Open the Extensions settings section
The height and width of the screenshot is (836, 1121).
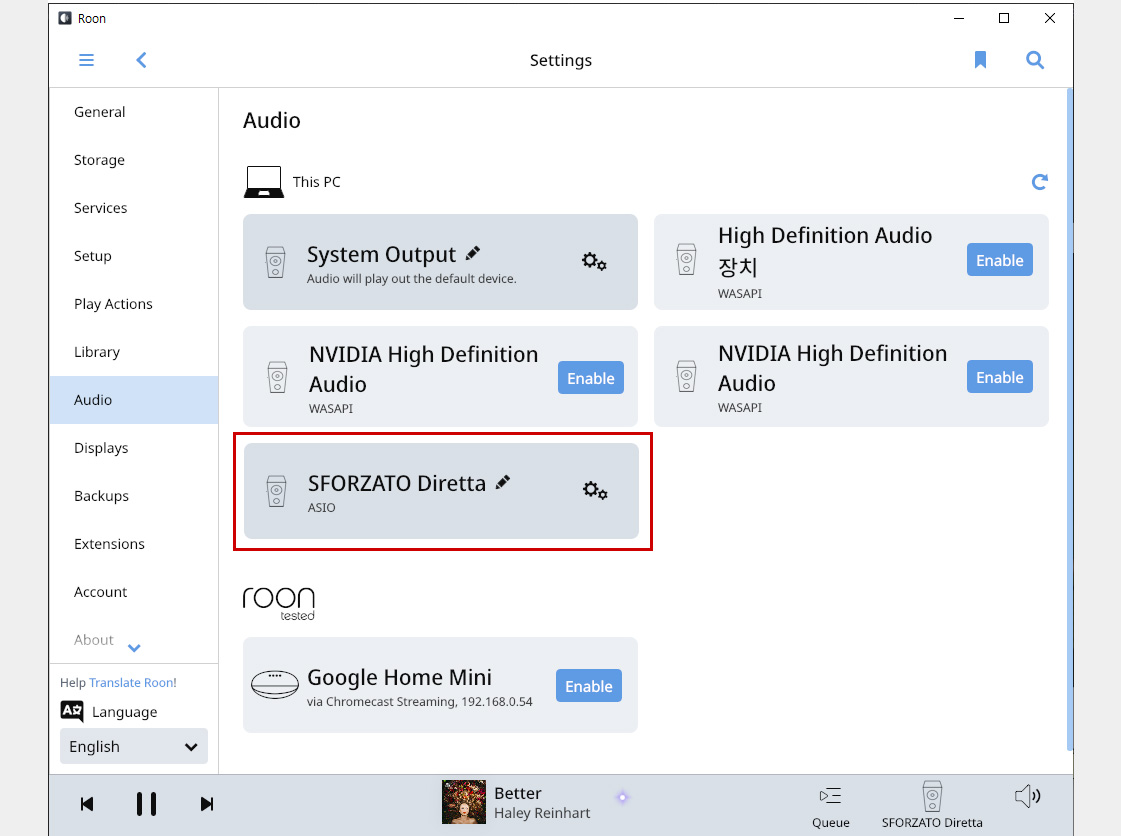[x=109, y=544]
